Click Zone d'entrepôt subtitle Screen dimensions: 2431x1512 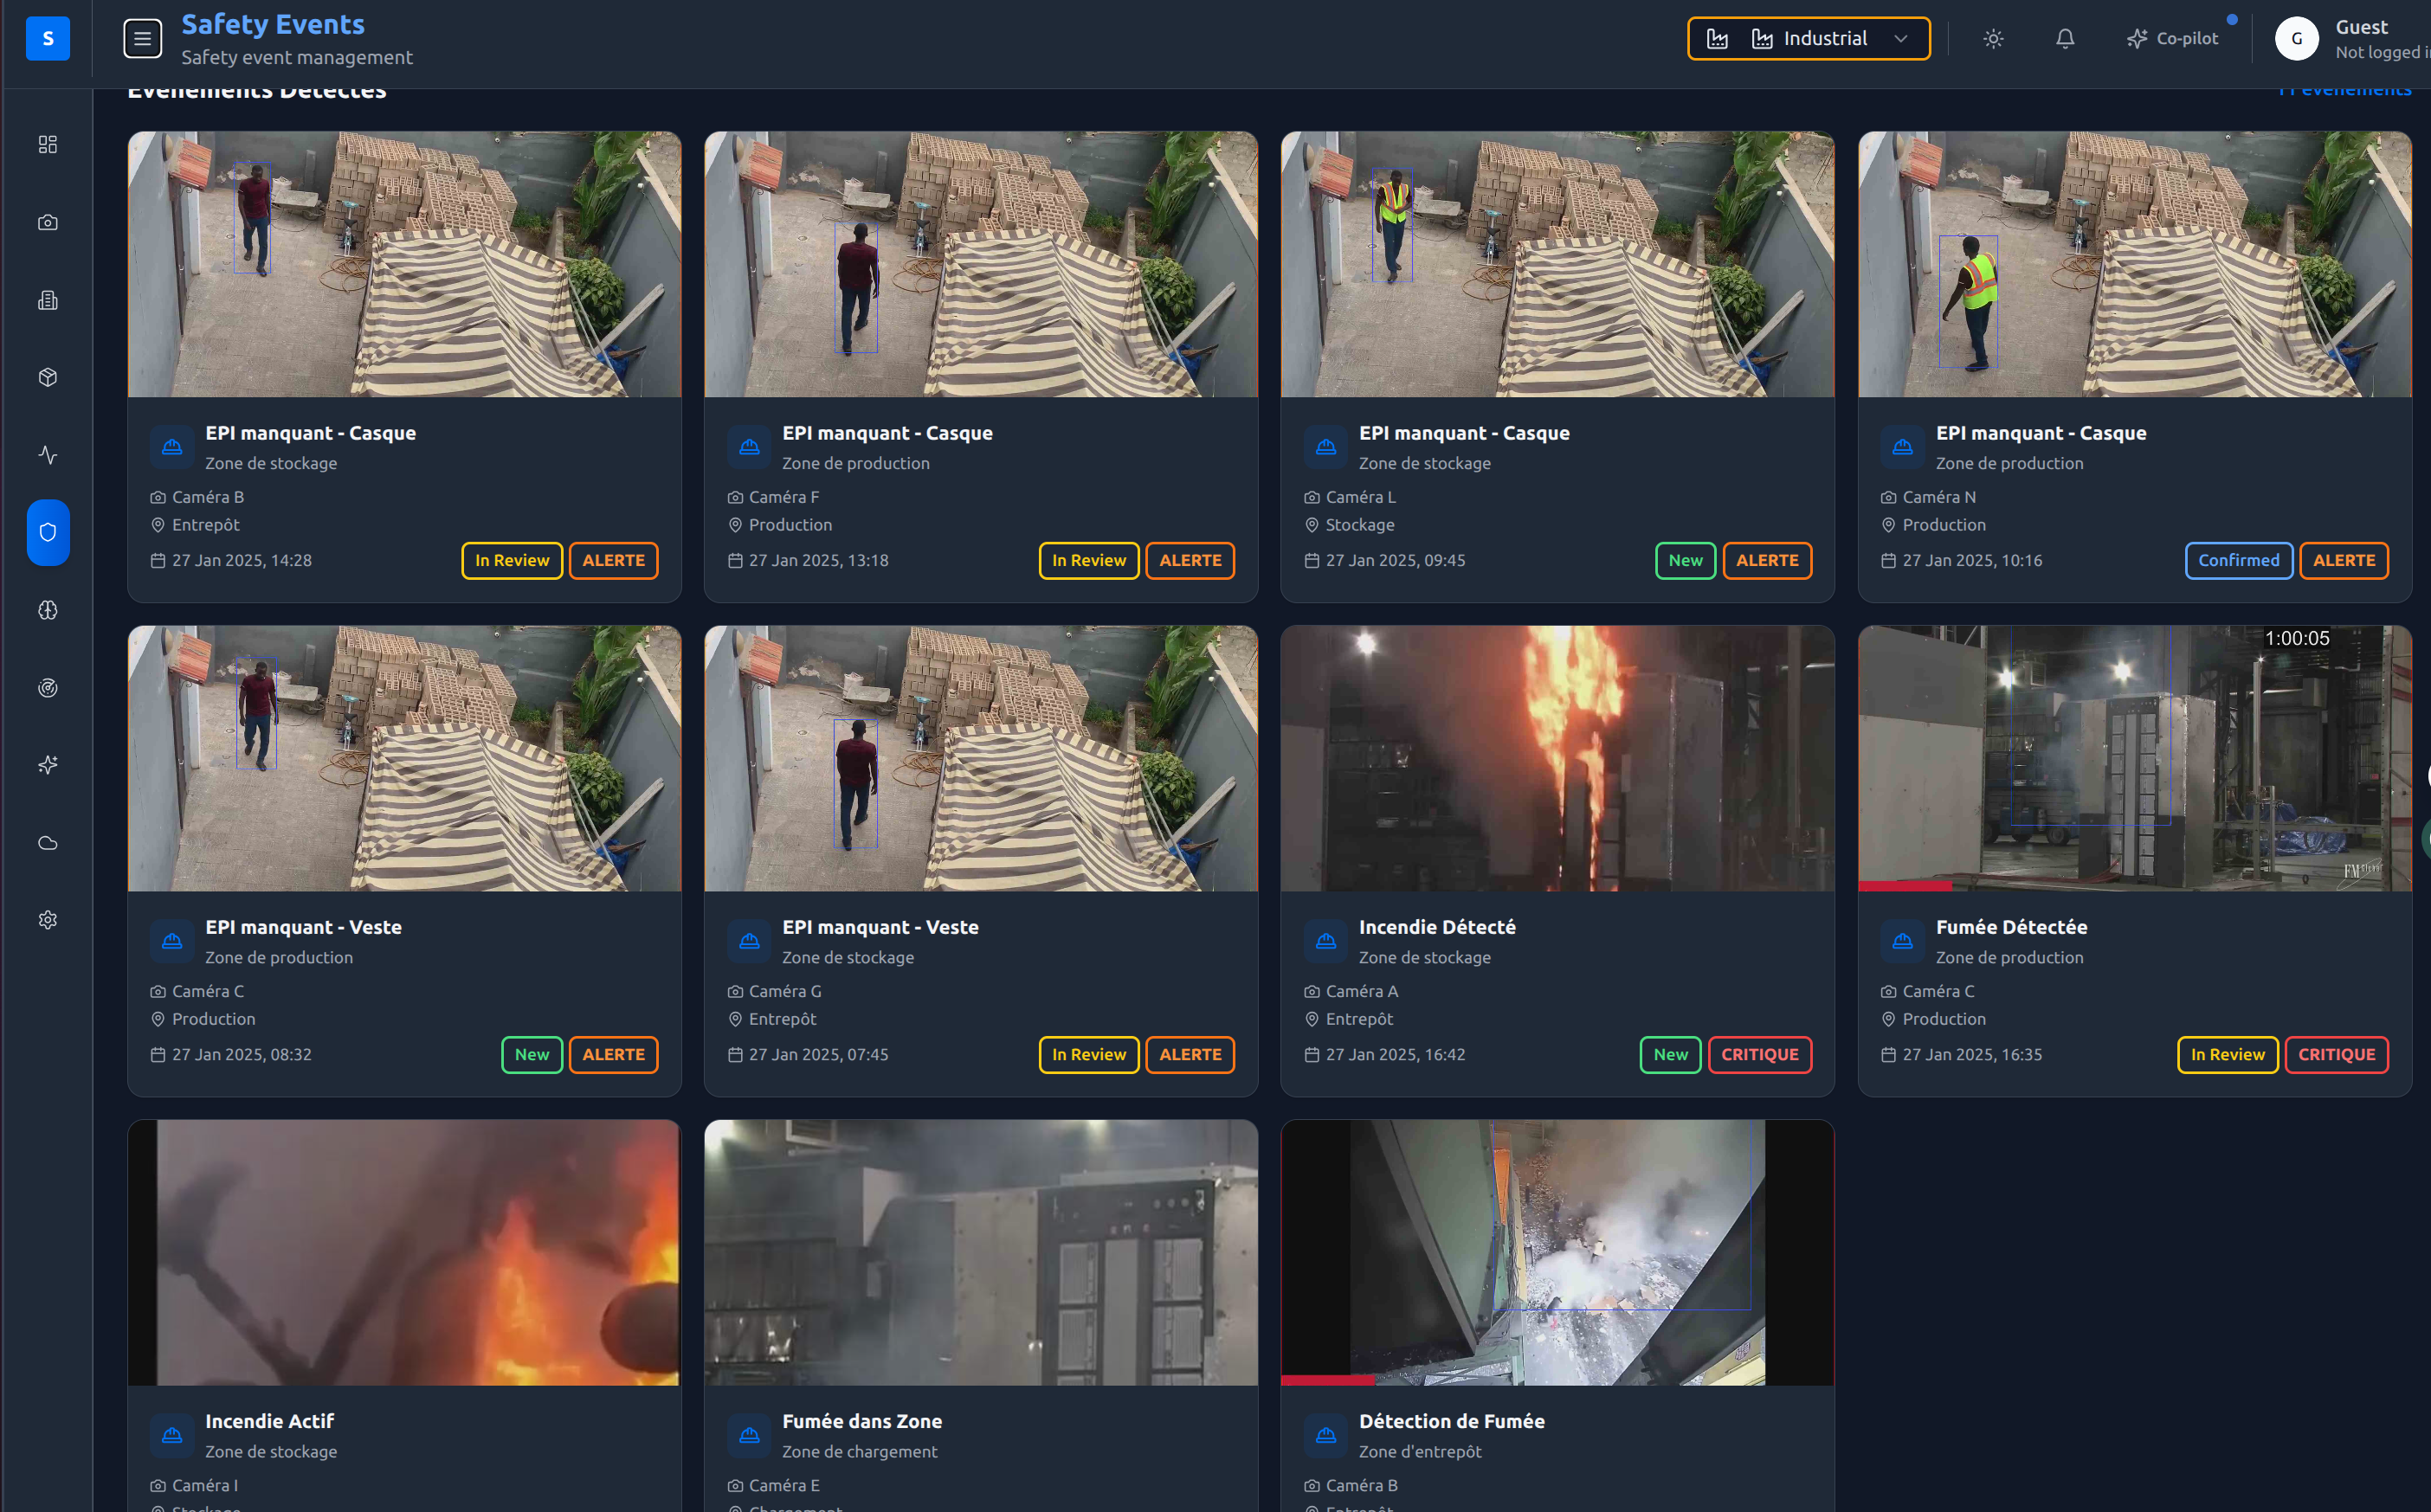click(x=1420, y=1451)
